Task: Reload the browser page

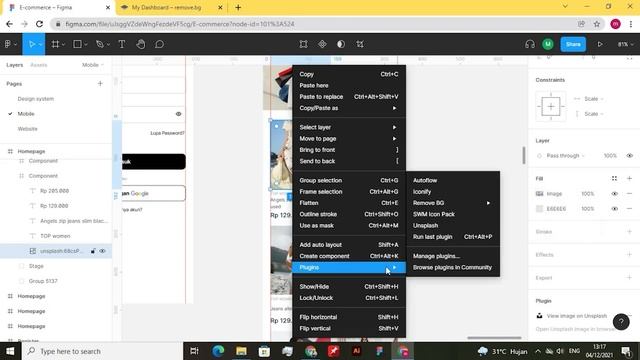Action: pos(39,24)
